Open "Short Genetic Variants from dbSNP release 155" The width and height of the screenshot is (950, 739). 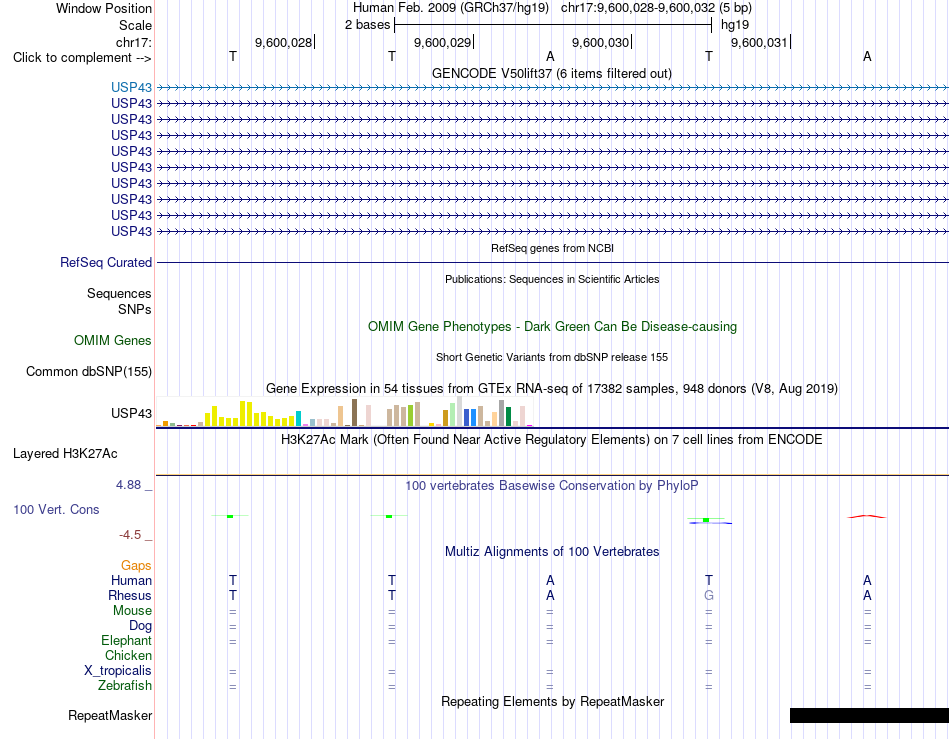[552, 357]
